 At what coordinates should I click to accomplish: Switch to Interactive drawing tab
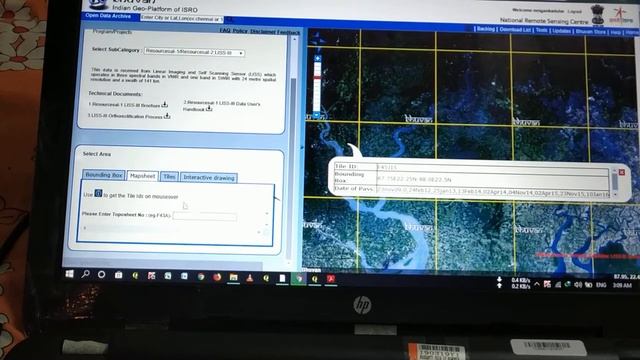coord(209,178)
